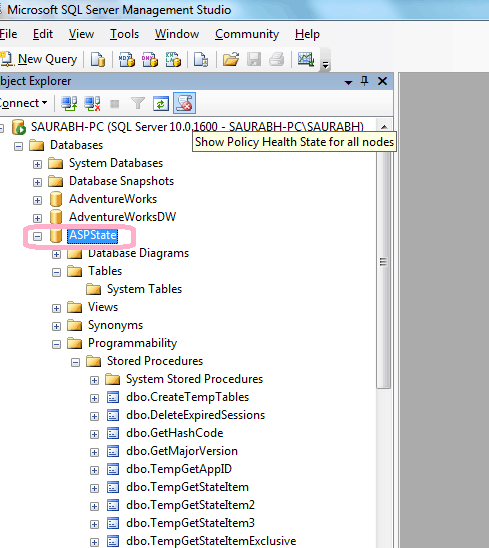Select the SAURABH-PC server node
The image size is (489, 548).
pos(197,127)
